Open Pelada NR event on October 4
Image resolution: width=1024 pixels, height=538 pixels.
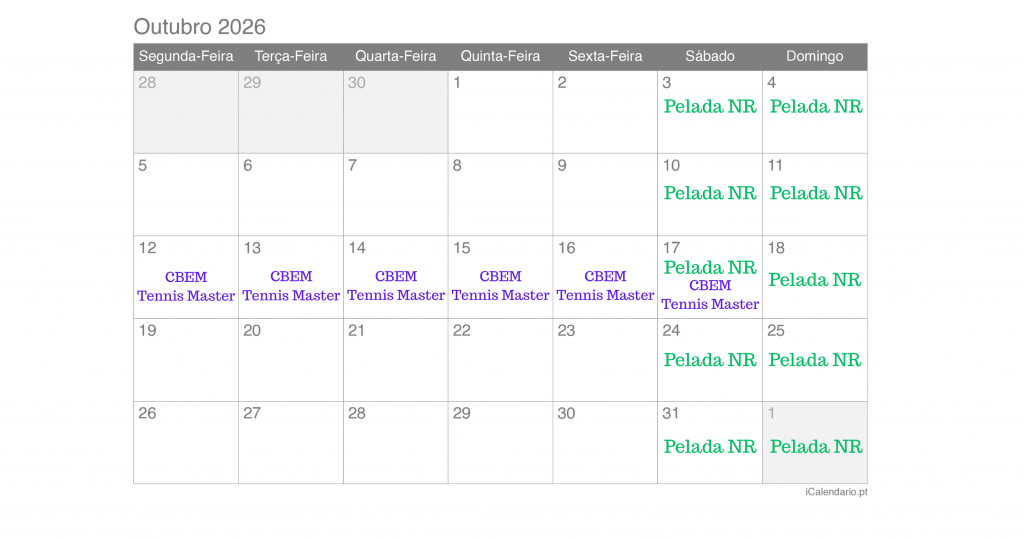pos(816,106)
